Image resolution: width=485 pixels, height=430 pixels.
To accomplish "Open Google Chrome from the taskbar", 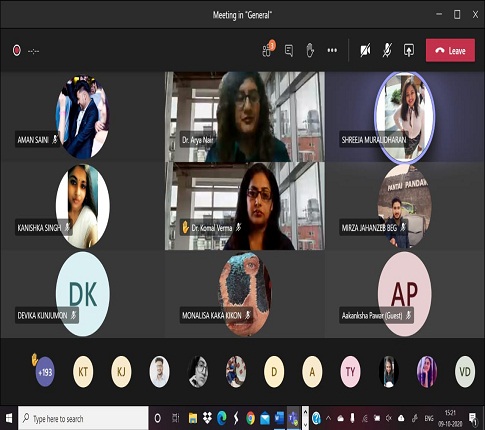I will 250,418.
